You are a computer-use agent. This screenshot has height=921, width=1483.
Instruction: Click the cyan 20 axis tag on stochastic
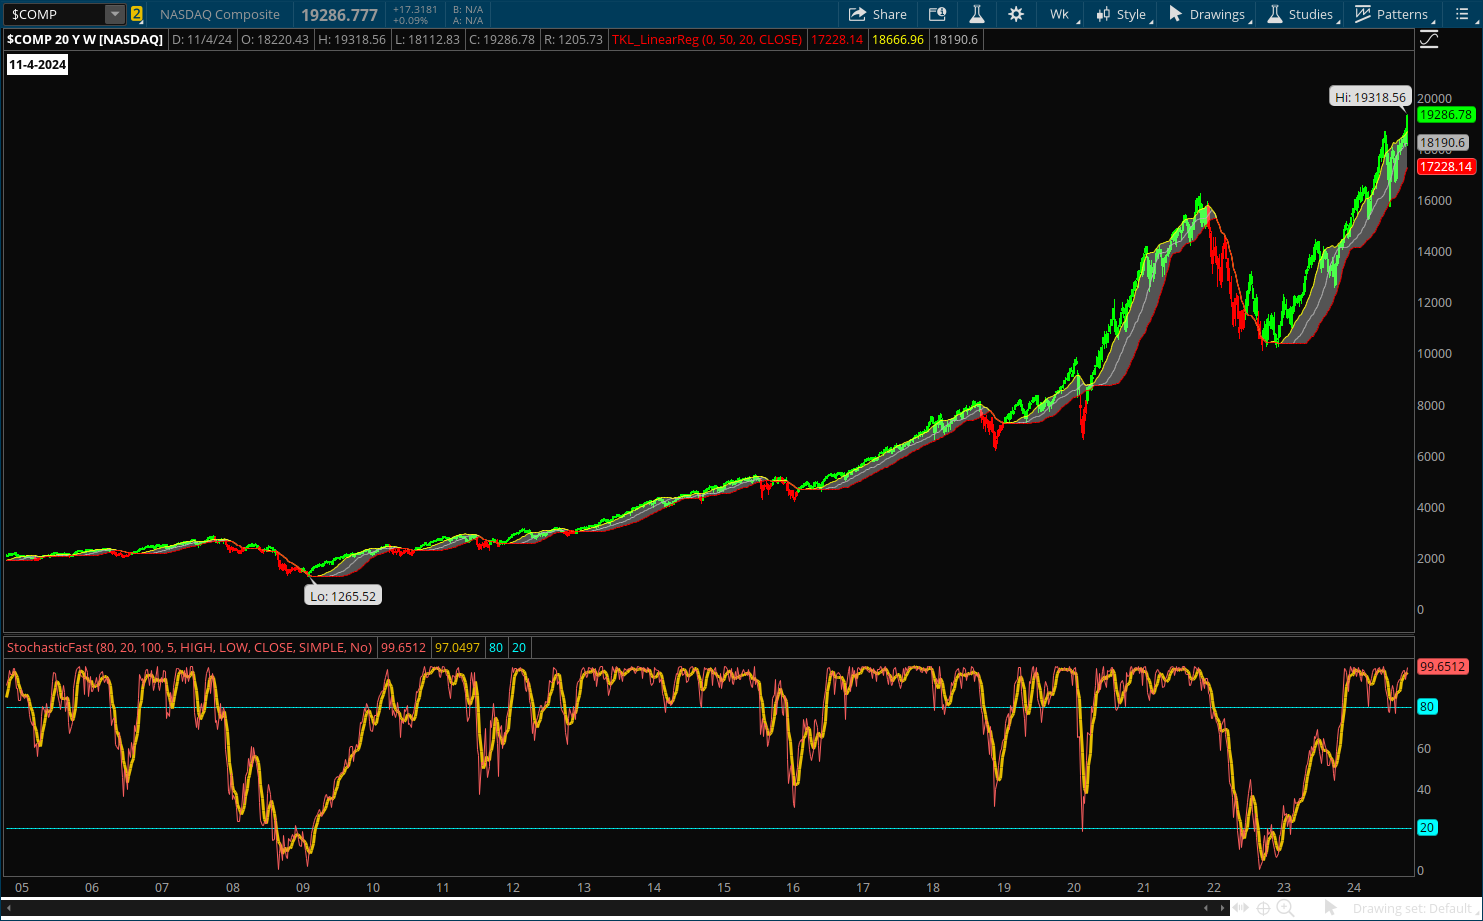[1427, 828]
